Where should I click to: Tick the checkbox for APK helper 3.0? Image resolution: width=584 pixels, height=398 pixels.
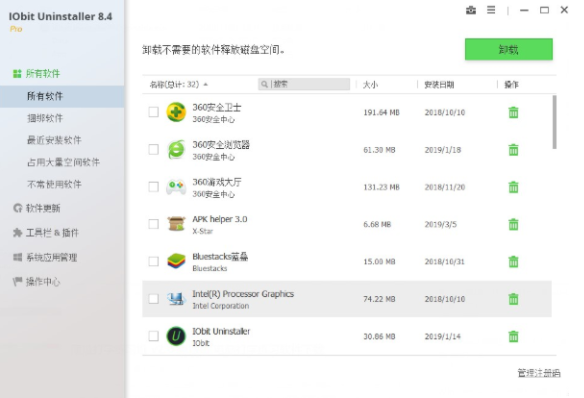153,224
